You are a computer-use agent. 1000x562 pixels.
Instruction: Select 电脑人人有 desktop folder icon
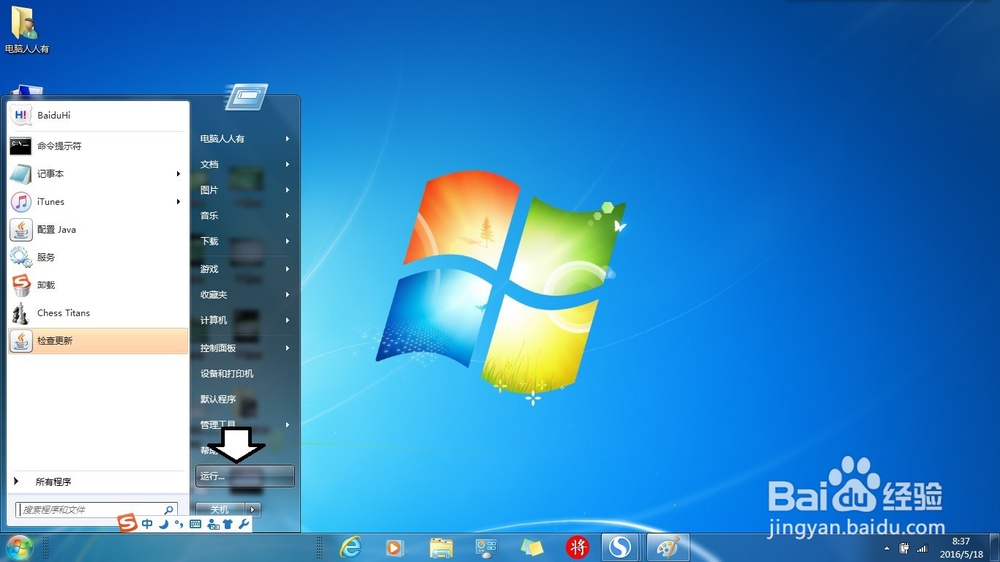point(26,30)
